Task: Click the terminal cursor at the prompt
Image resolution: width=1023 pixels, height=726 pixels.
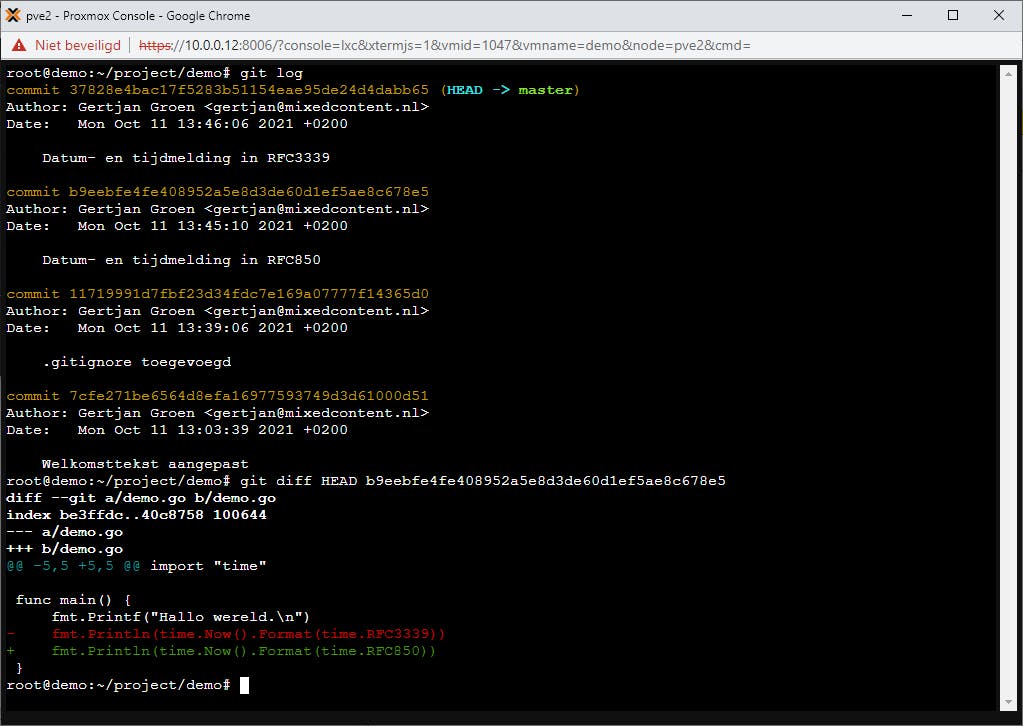Action: 243,685
